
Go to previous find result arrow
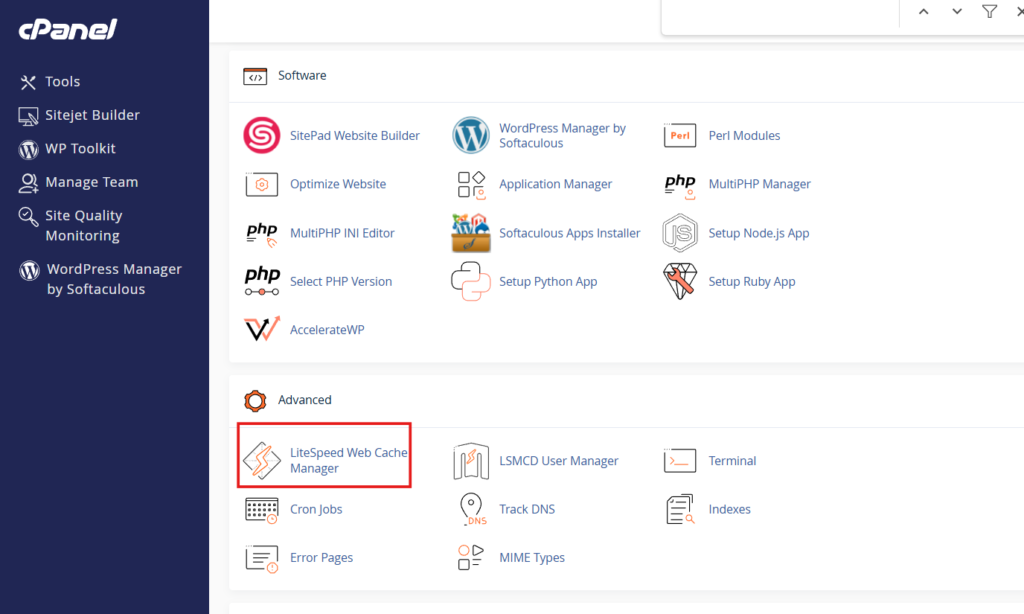923,12
